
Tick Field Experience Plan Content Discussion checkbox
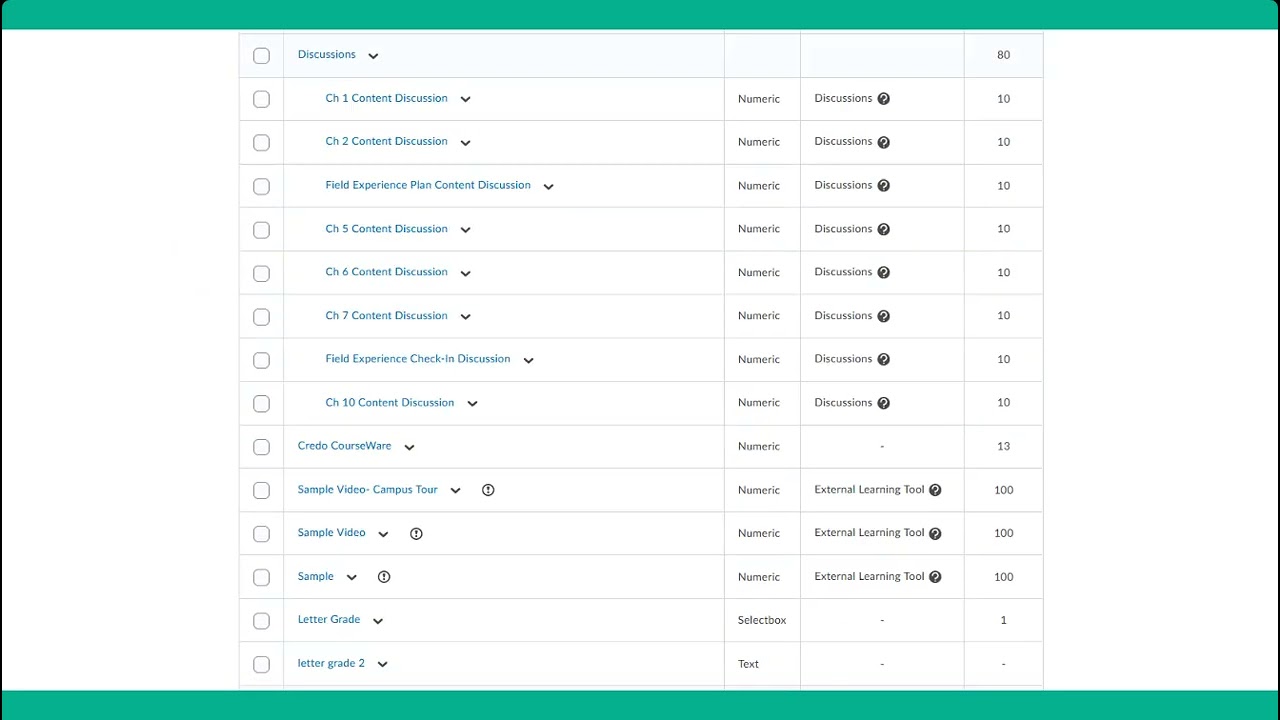pos(261,186)
